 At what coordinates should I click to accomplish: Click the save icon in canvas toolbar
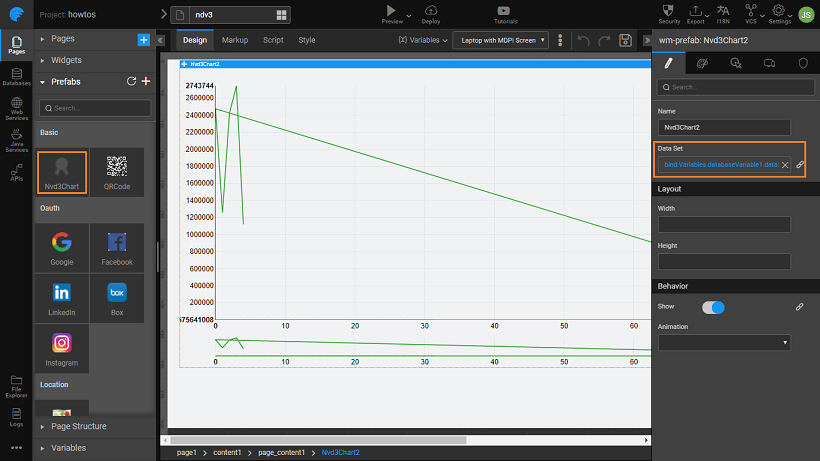click(625, 40)
